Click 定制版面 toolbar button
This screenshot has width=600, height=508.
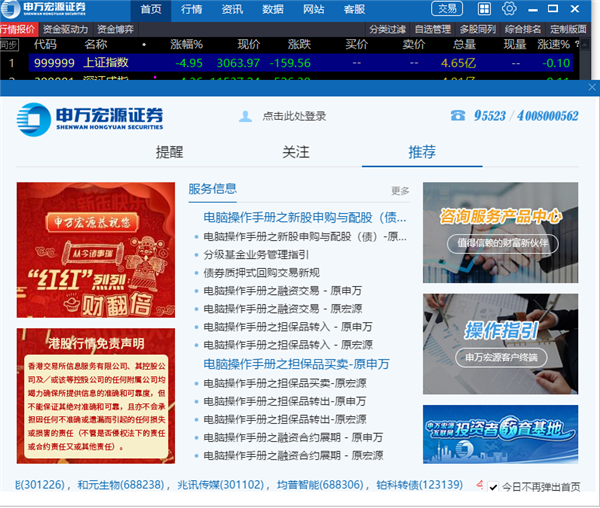pyautogui.click(x=568, y=29)
